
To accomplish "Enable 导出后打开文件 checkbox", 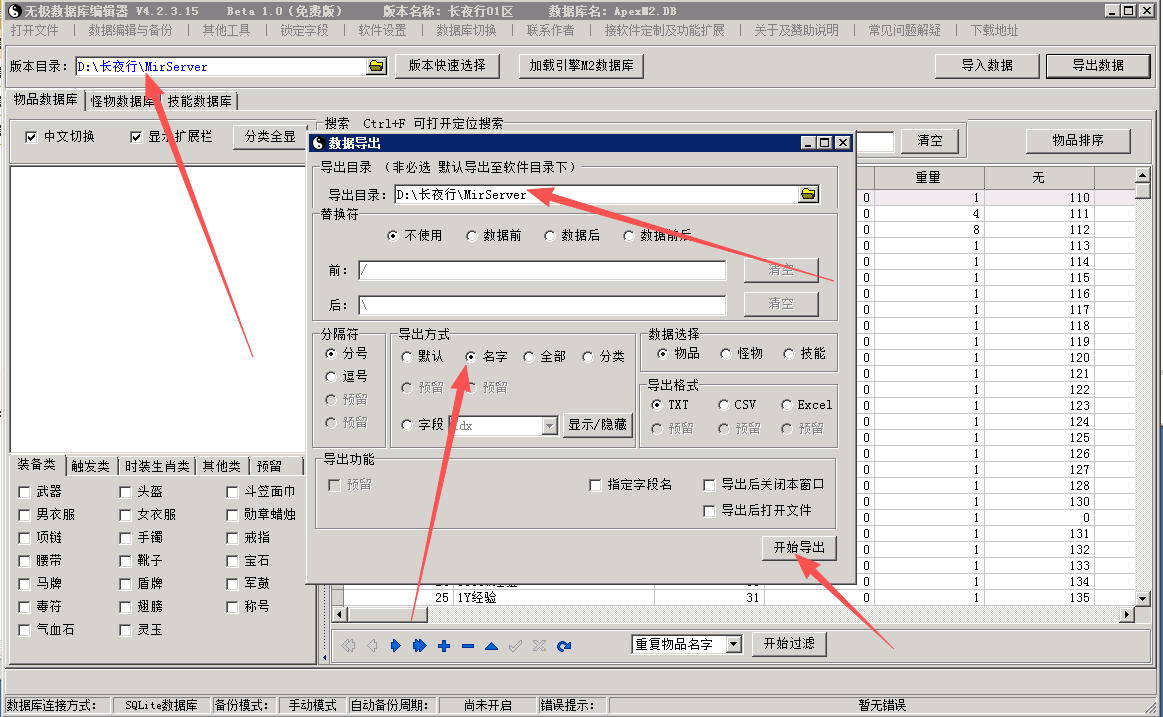I will [710, 510].
